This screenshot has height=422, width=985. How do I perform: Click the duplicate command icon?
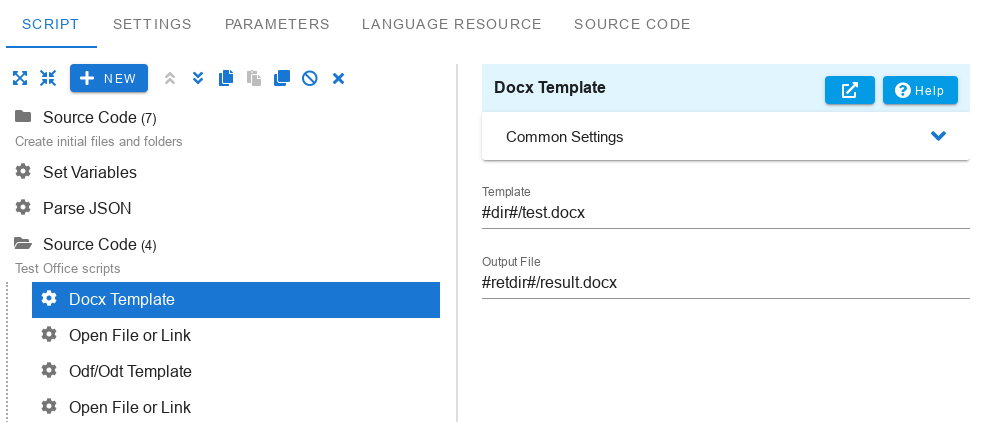(282, 78)
